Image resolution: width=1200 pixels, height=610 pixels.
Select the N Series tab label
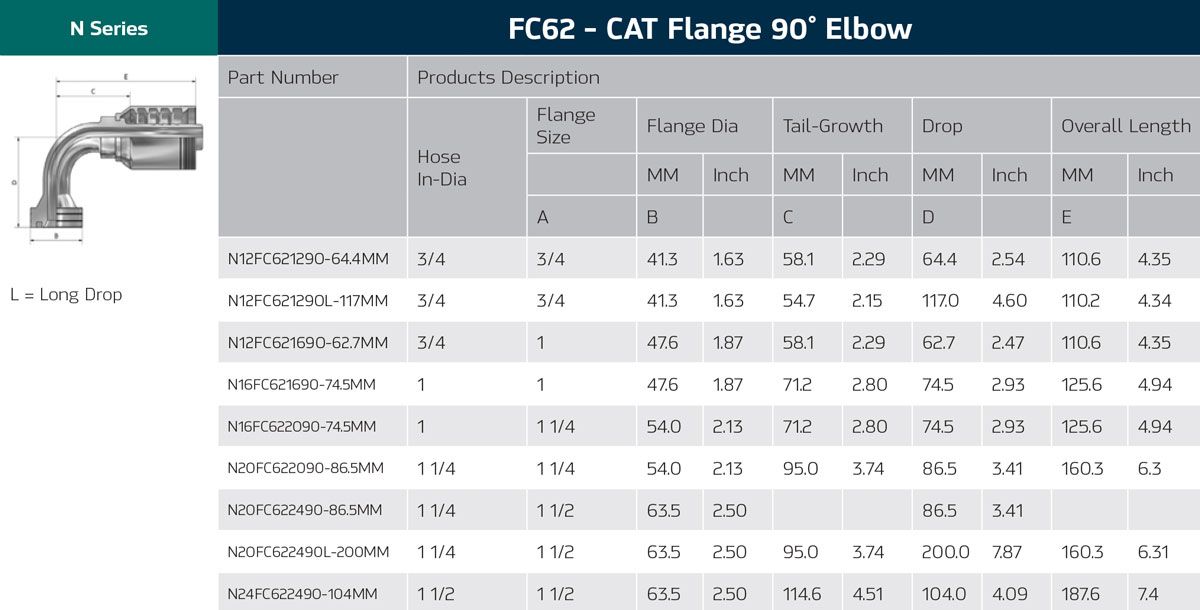(x=108, y=28)
